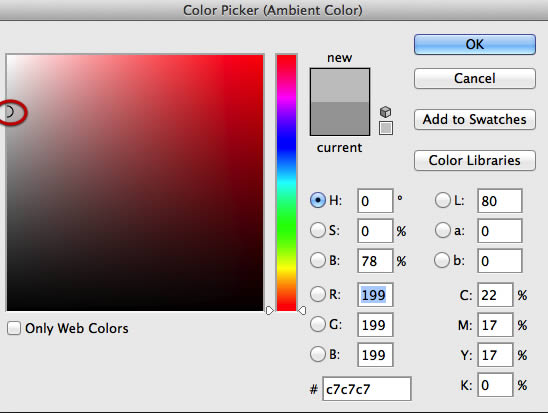Cancel the color picker dialog
This screenshot has width=548, height=413.
475,78
